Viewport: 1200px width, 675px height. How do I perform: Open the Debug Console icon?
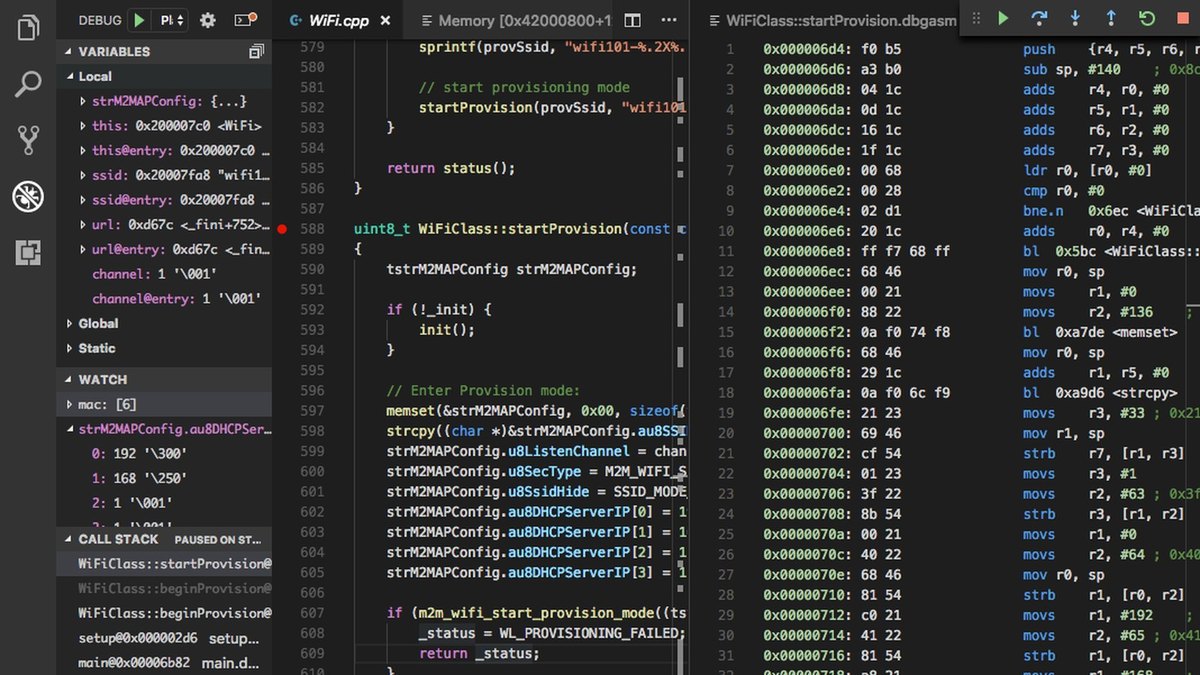243,20
